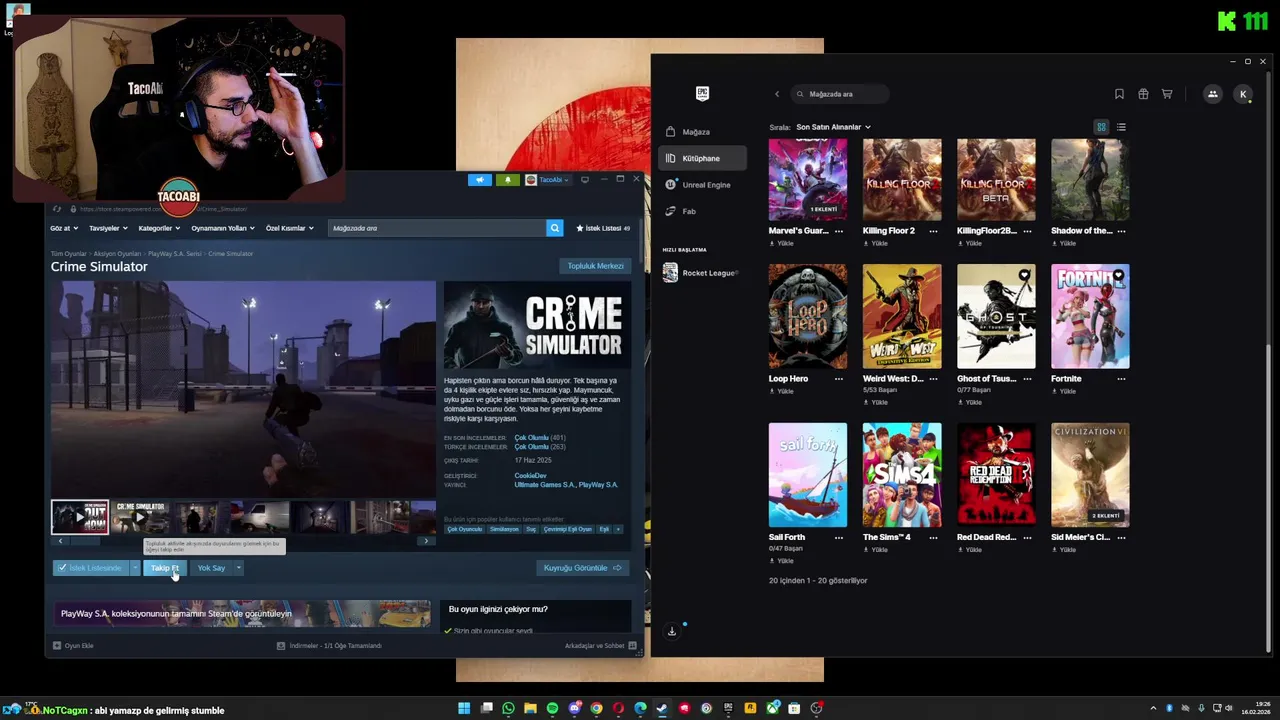The image size is (1280, 720).
Task: Open options menu for Sail Forth
Action: (x=839, y=537)
